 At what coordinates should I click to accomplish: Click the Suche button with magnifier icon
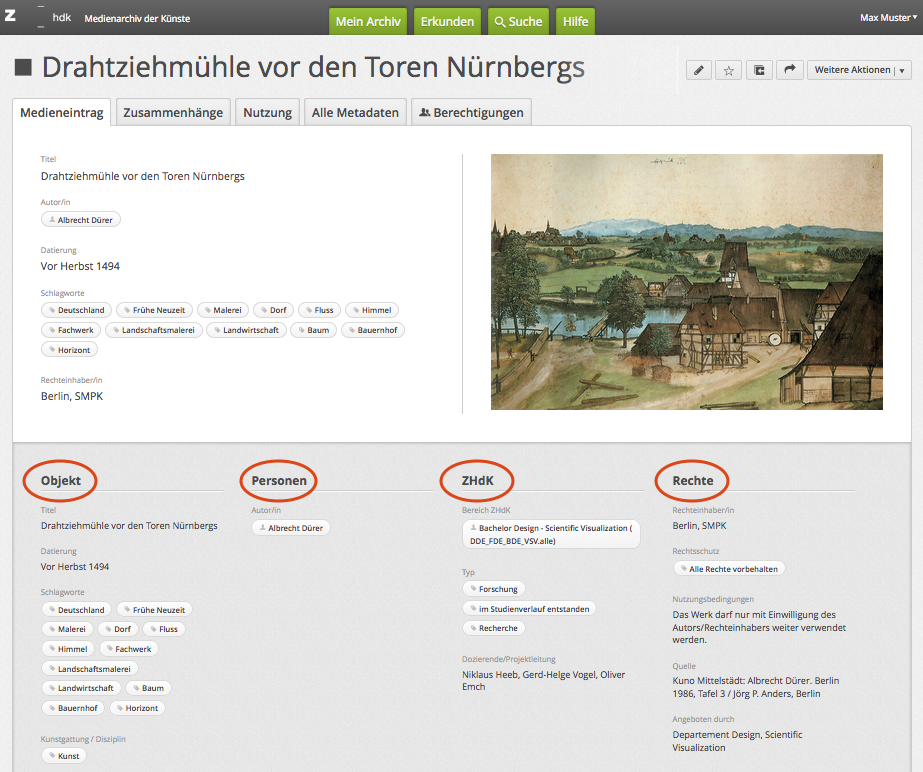tap(518, 21)
